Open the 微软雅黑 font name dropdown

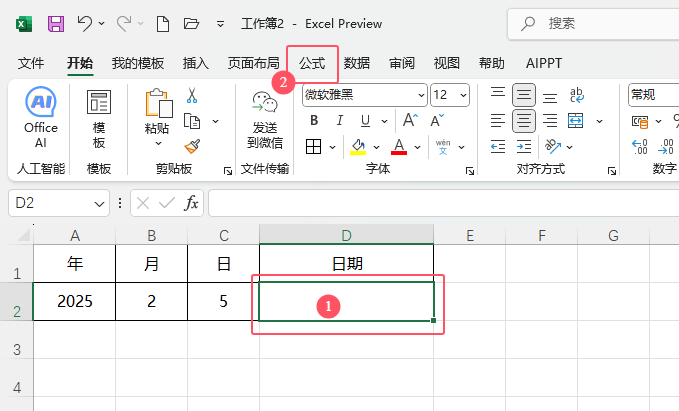pos(421,95)
